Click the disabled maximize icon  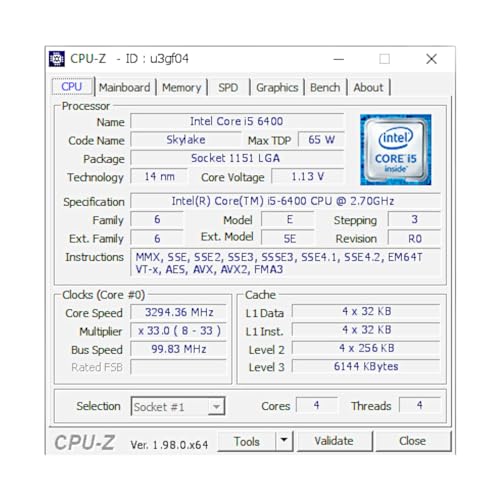pos(384,59)
